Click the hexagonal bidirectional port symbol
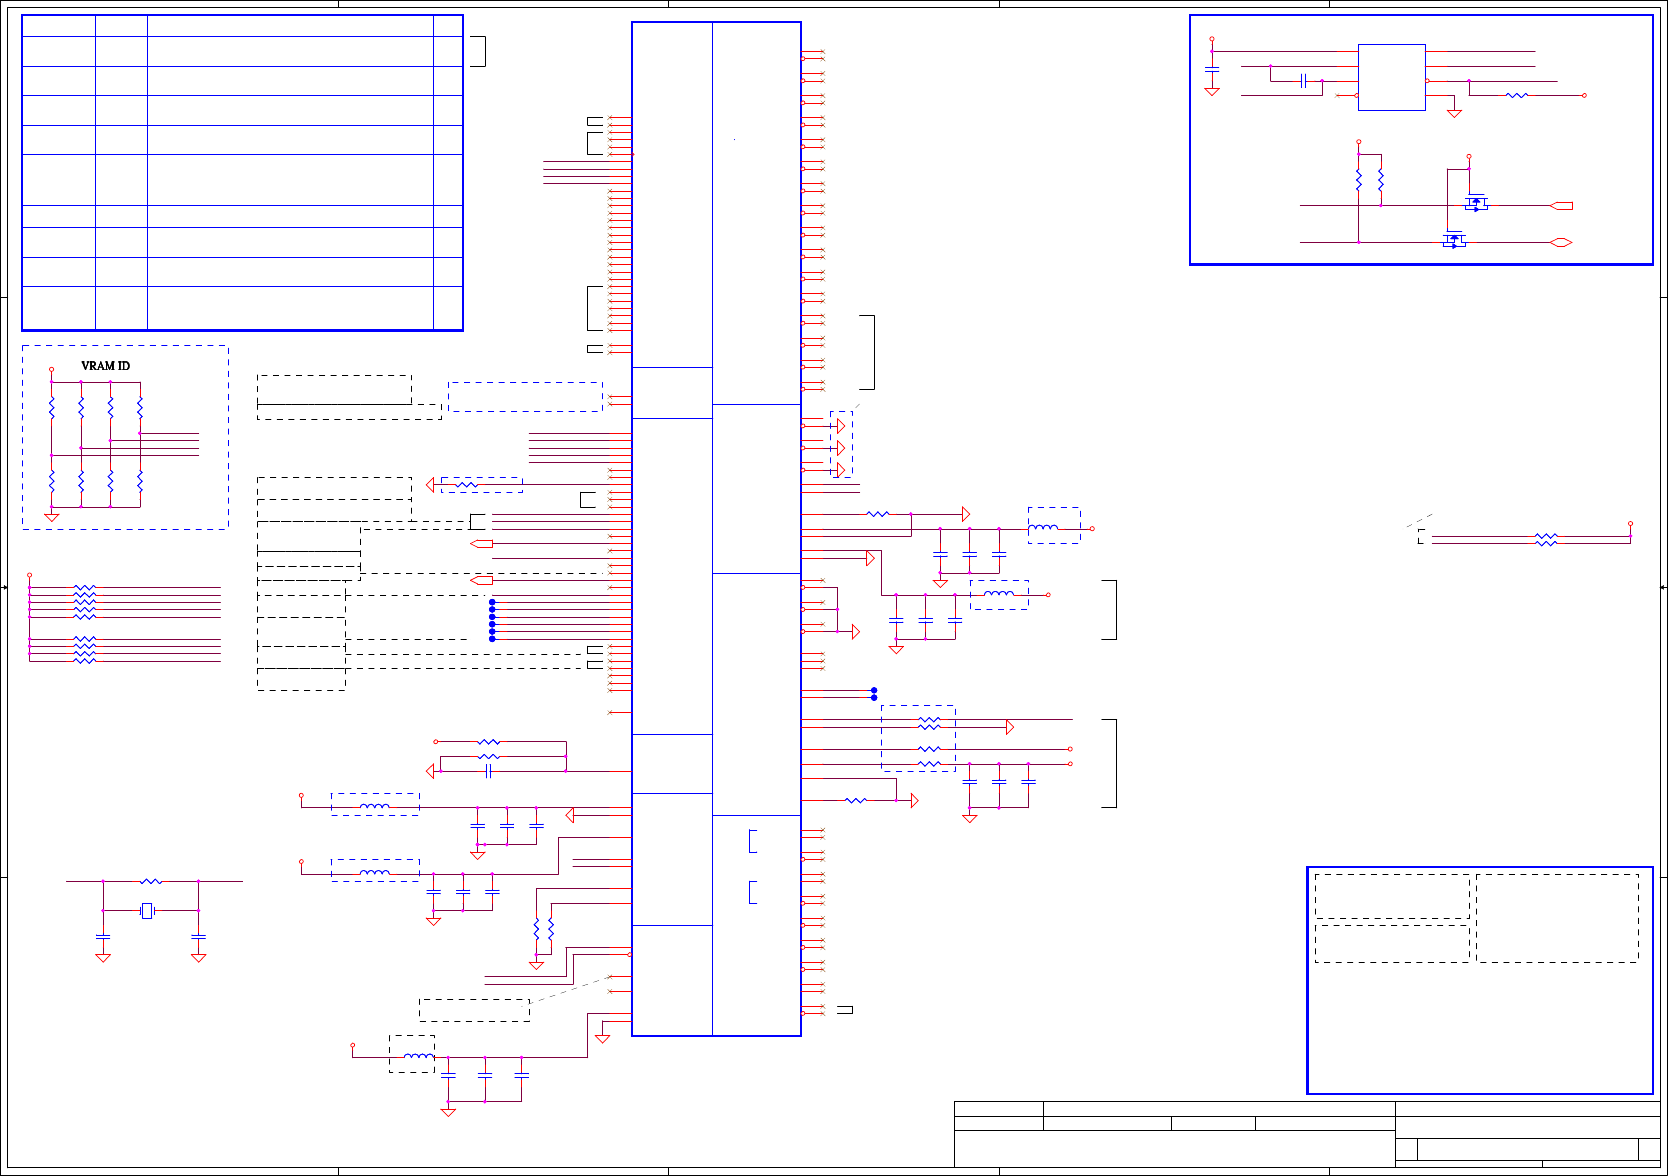 (x=1560, y=242)
